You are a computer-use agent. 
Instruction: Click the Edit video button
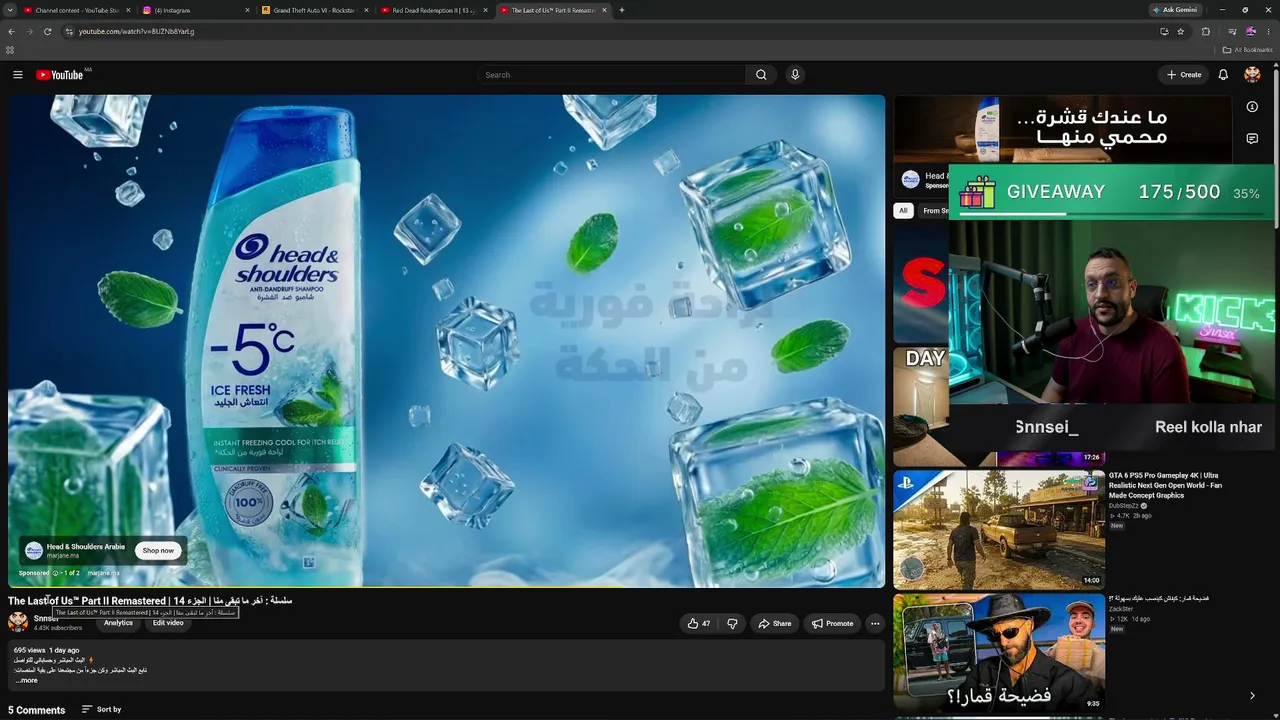click(x=167, y=623)
